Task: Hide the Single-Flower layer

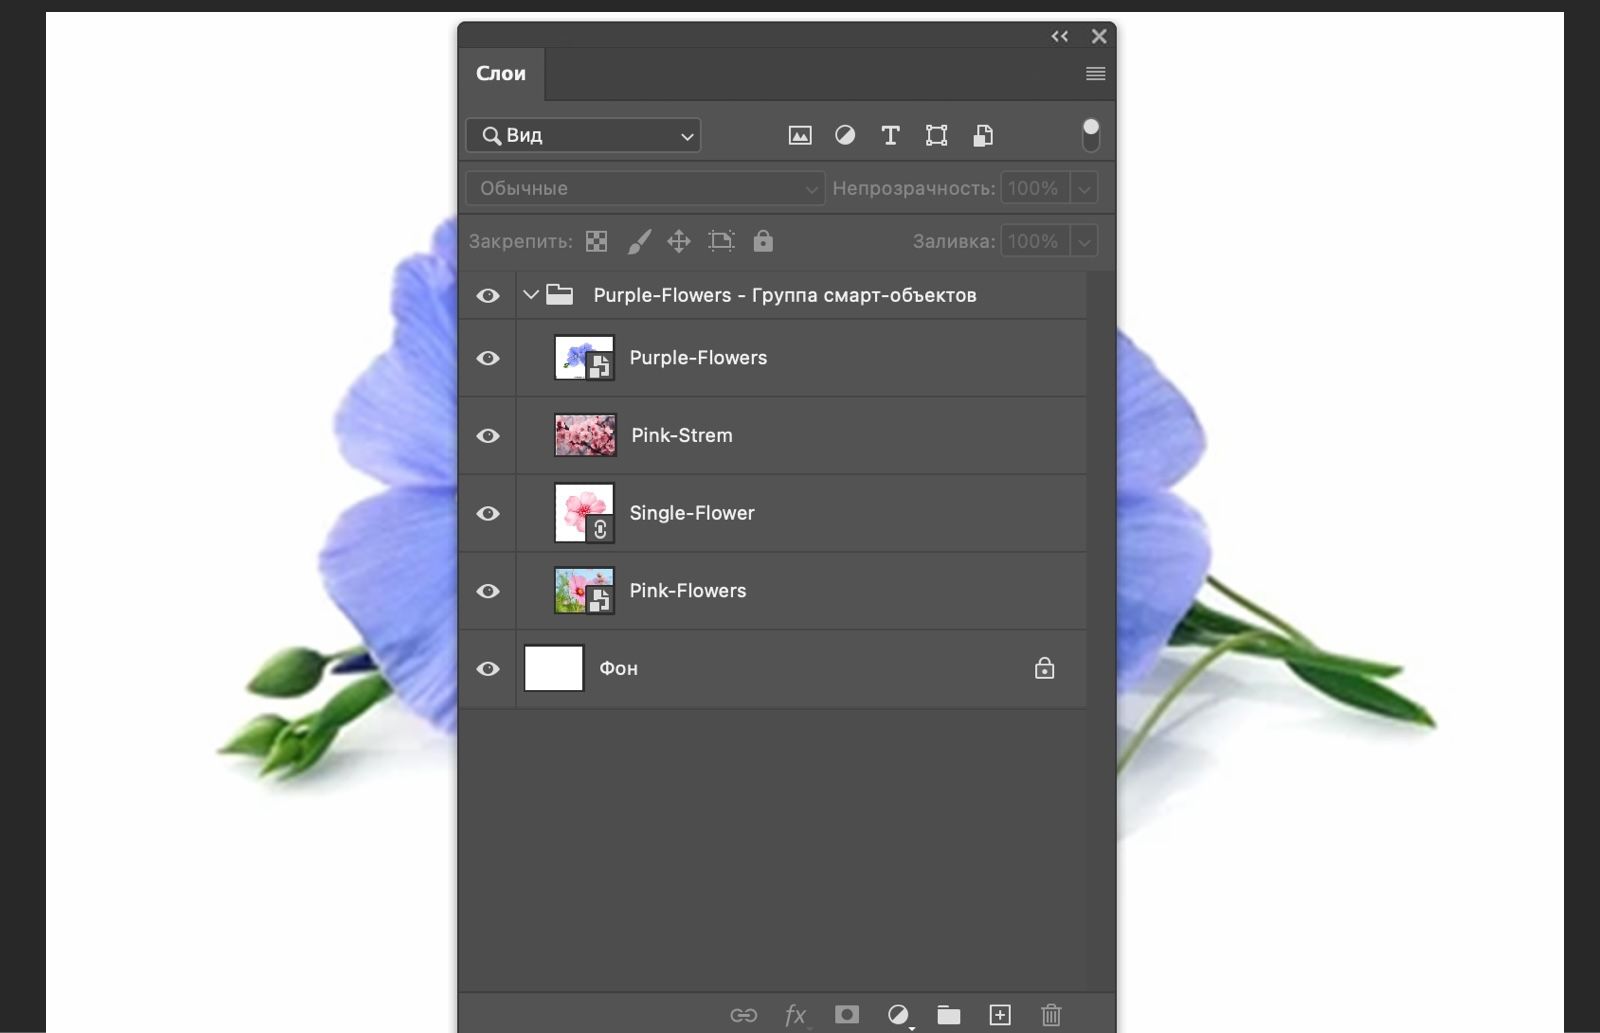Action: click(x=488, y=513)
